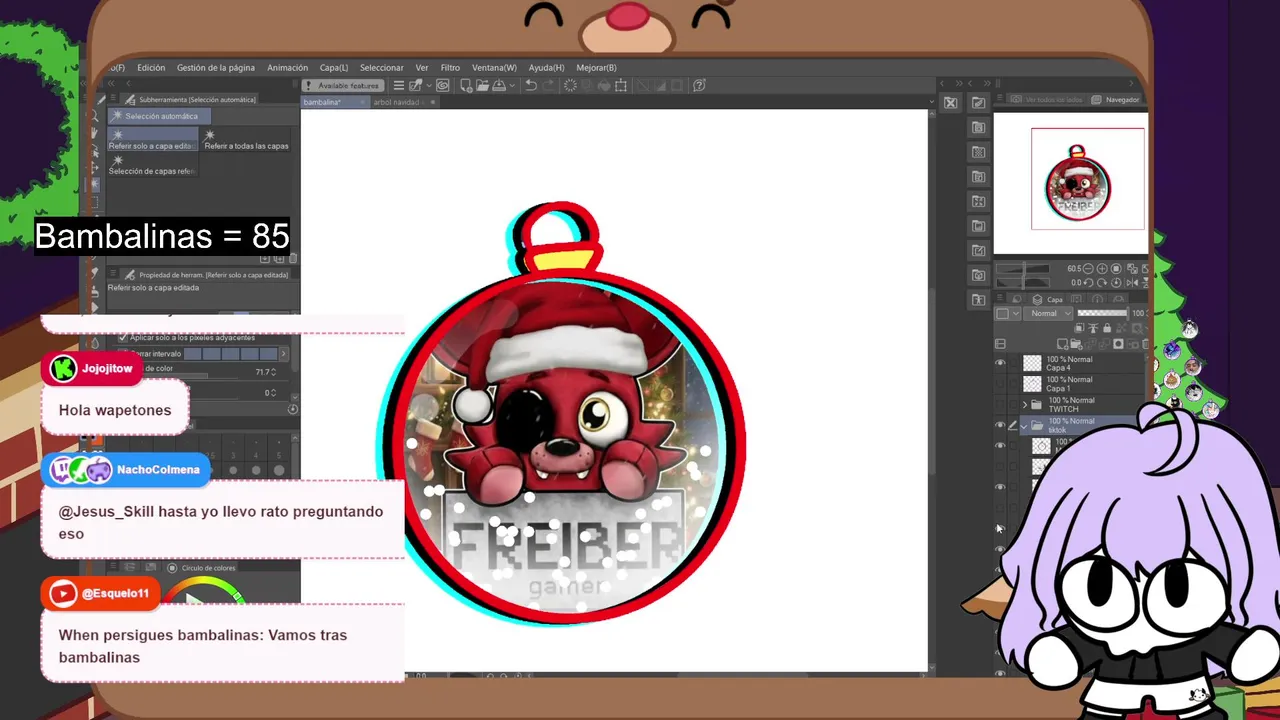The width and height of the screenshot is (1280, 720).
Task: Open the Gestión de la página menu
Action: (x=216, y=68)
